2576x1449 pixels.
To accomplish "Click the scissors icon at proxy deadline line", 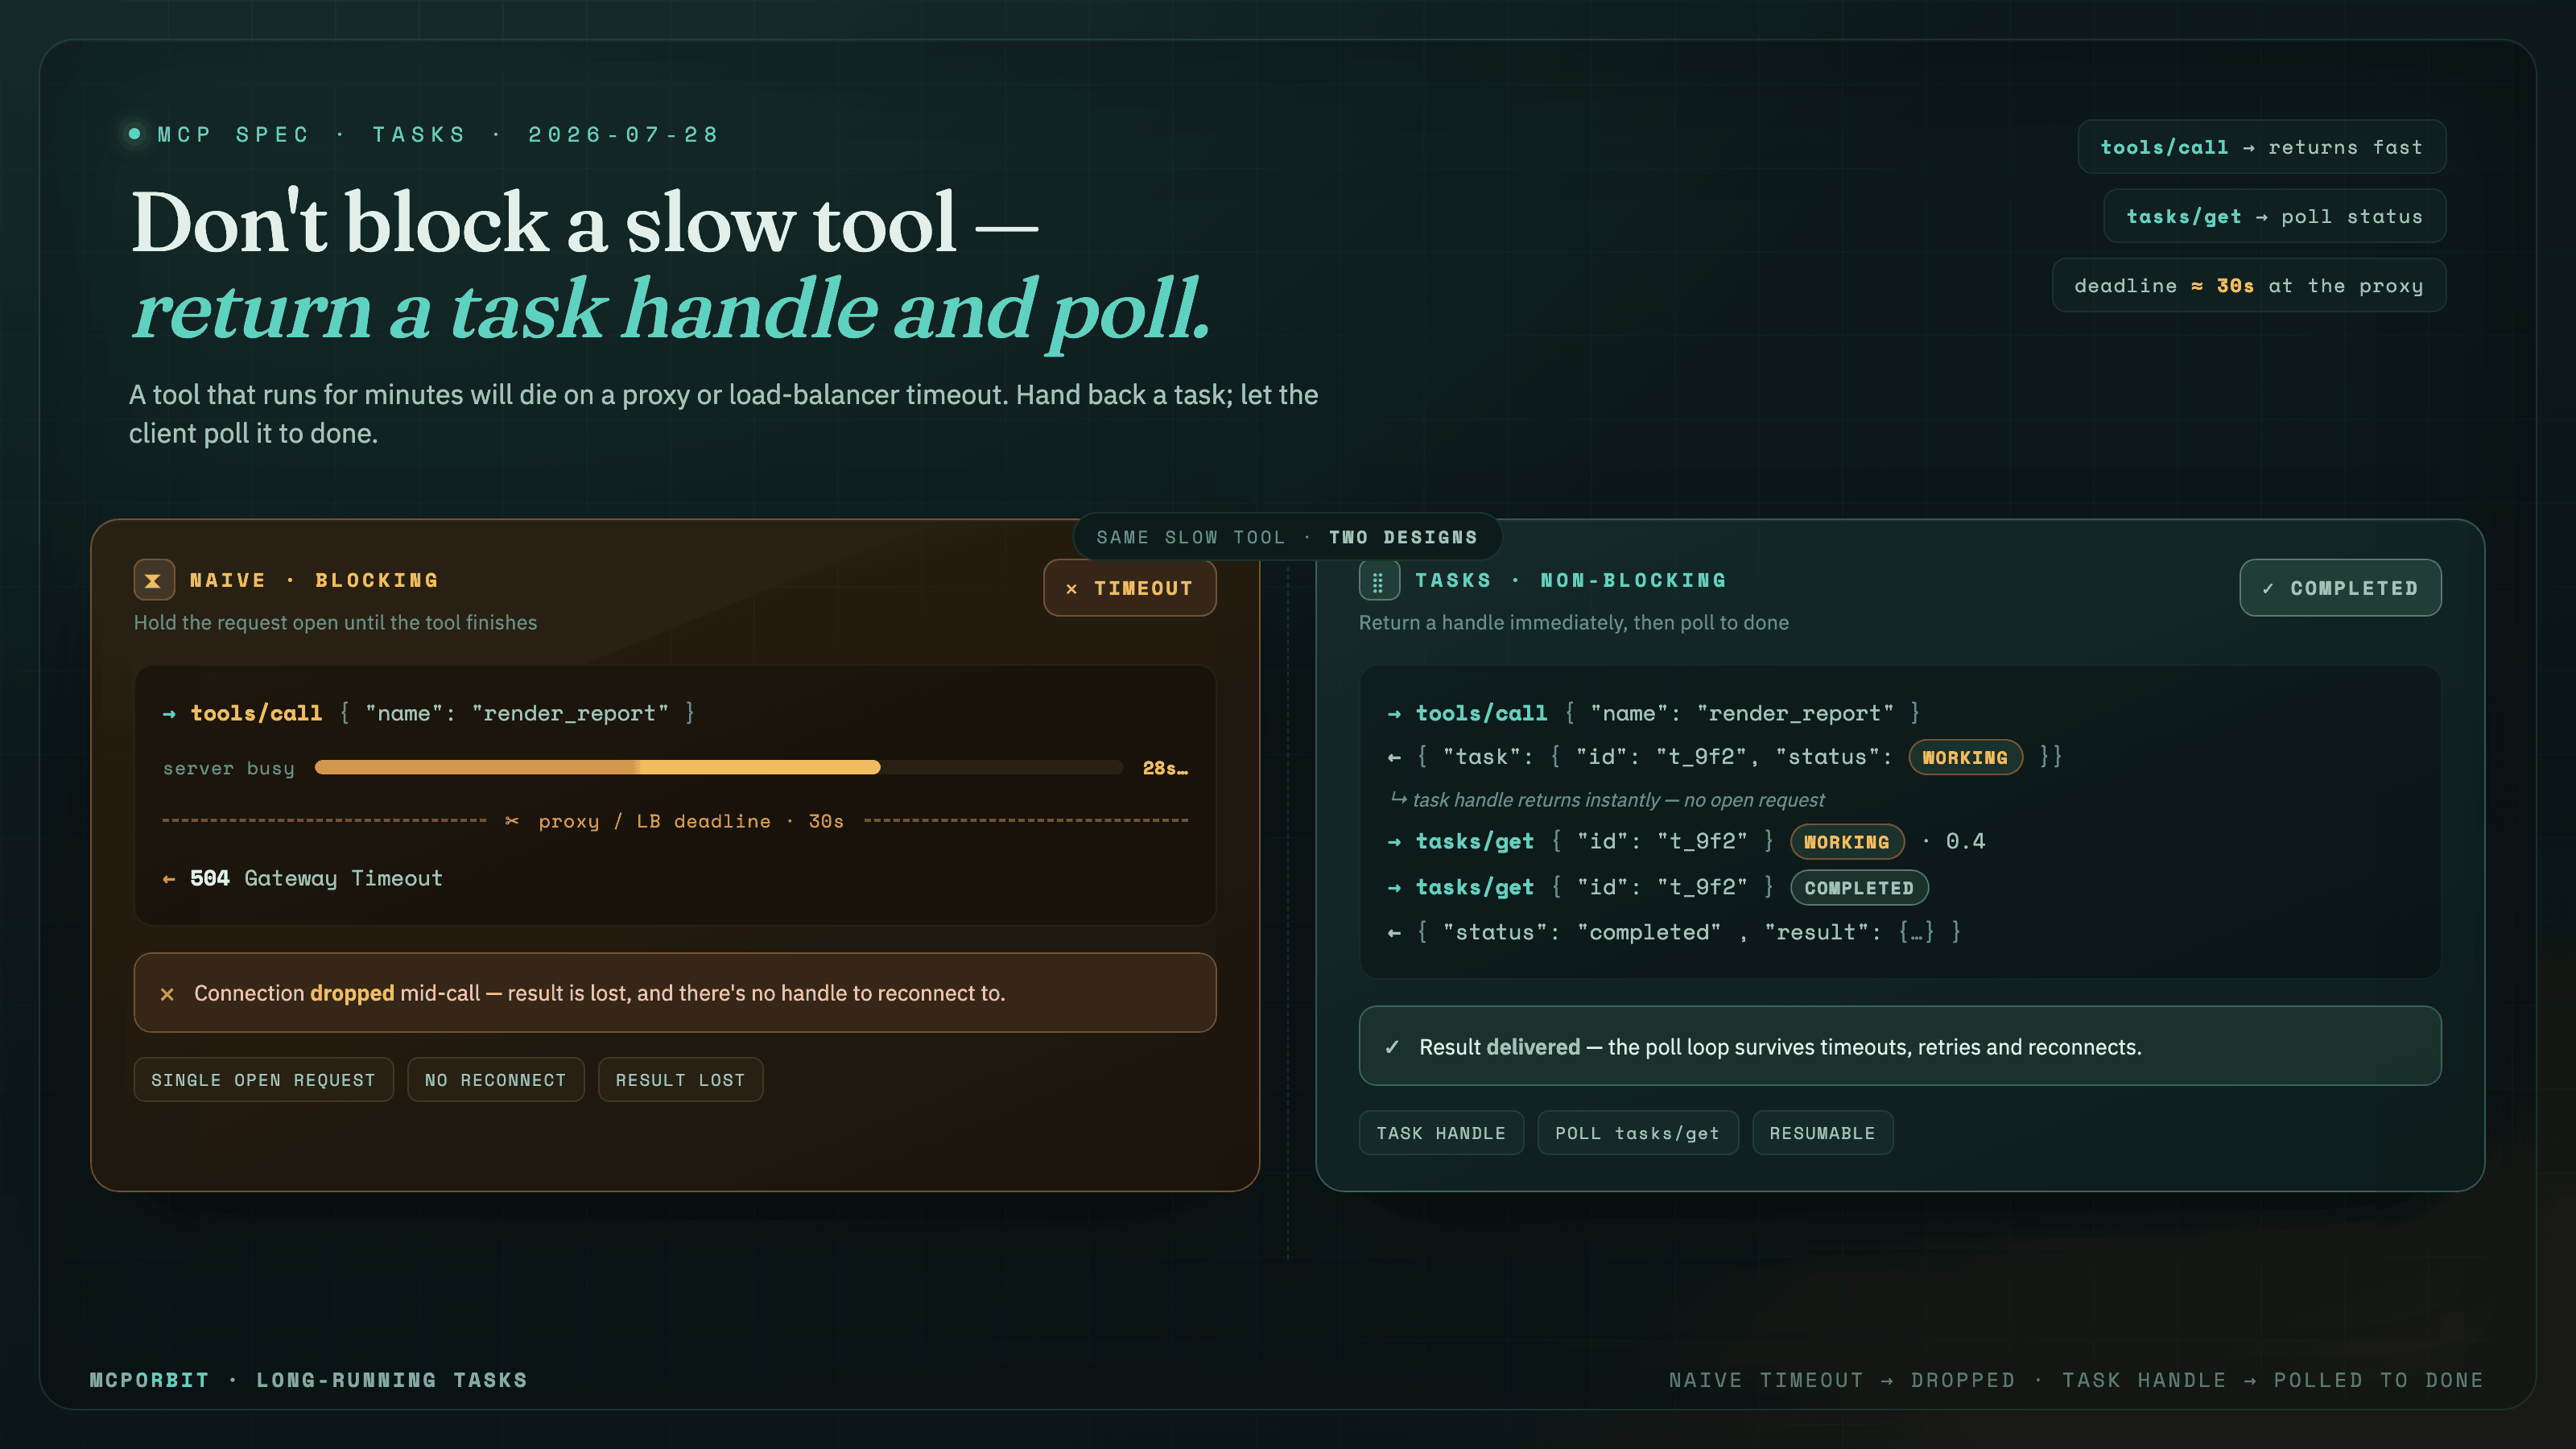I will (x=512, y=820).
